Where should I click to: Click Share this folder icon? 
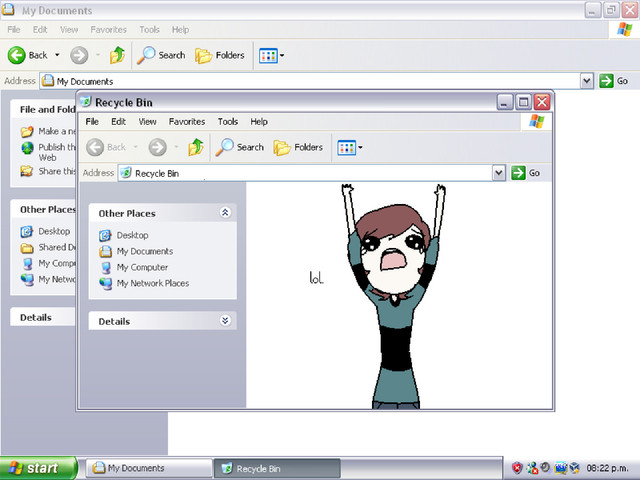[27, 171]
